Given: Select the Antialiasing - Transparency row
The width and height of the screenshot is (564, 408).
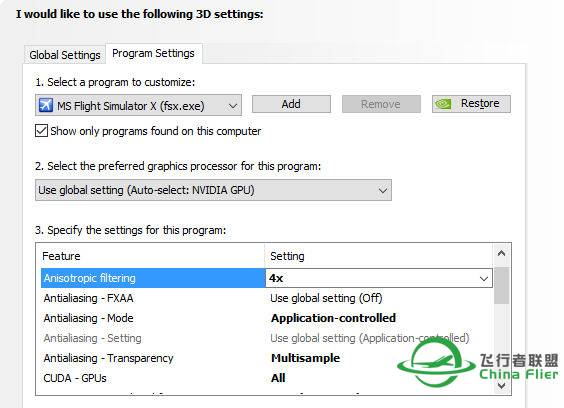Looking at the screenshot, I should click(x=267, y=358).
